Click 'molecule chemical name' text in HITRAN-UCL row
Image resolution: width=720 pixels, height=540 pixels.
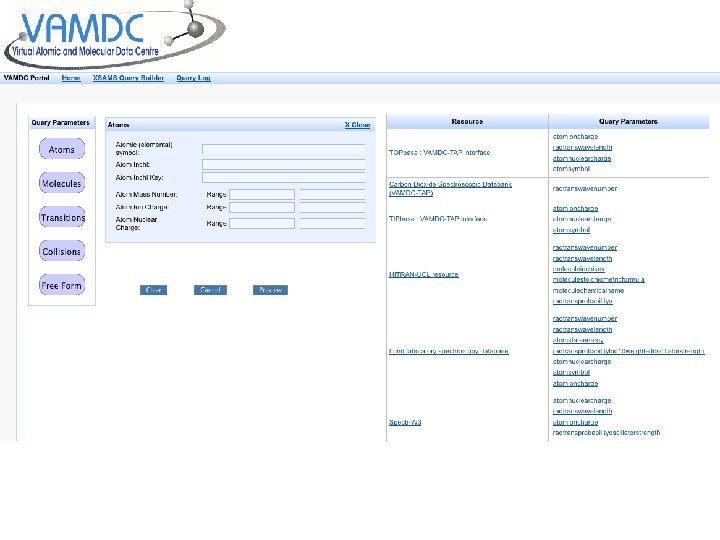click(588, 291)
